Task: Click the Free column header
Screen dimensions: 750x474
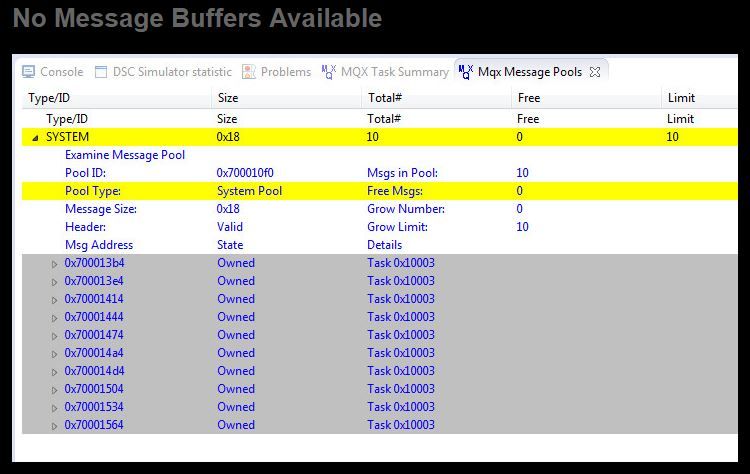Action: (x=528, y=98)
